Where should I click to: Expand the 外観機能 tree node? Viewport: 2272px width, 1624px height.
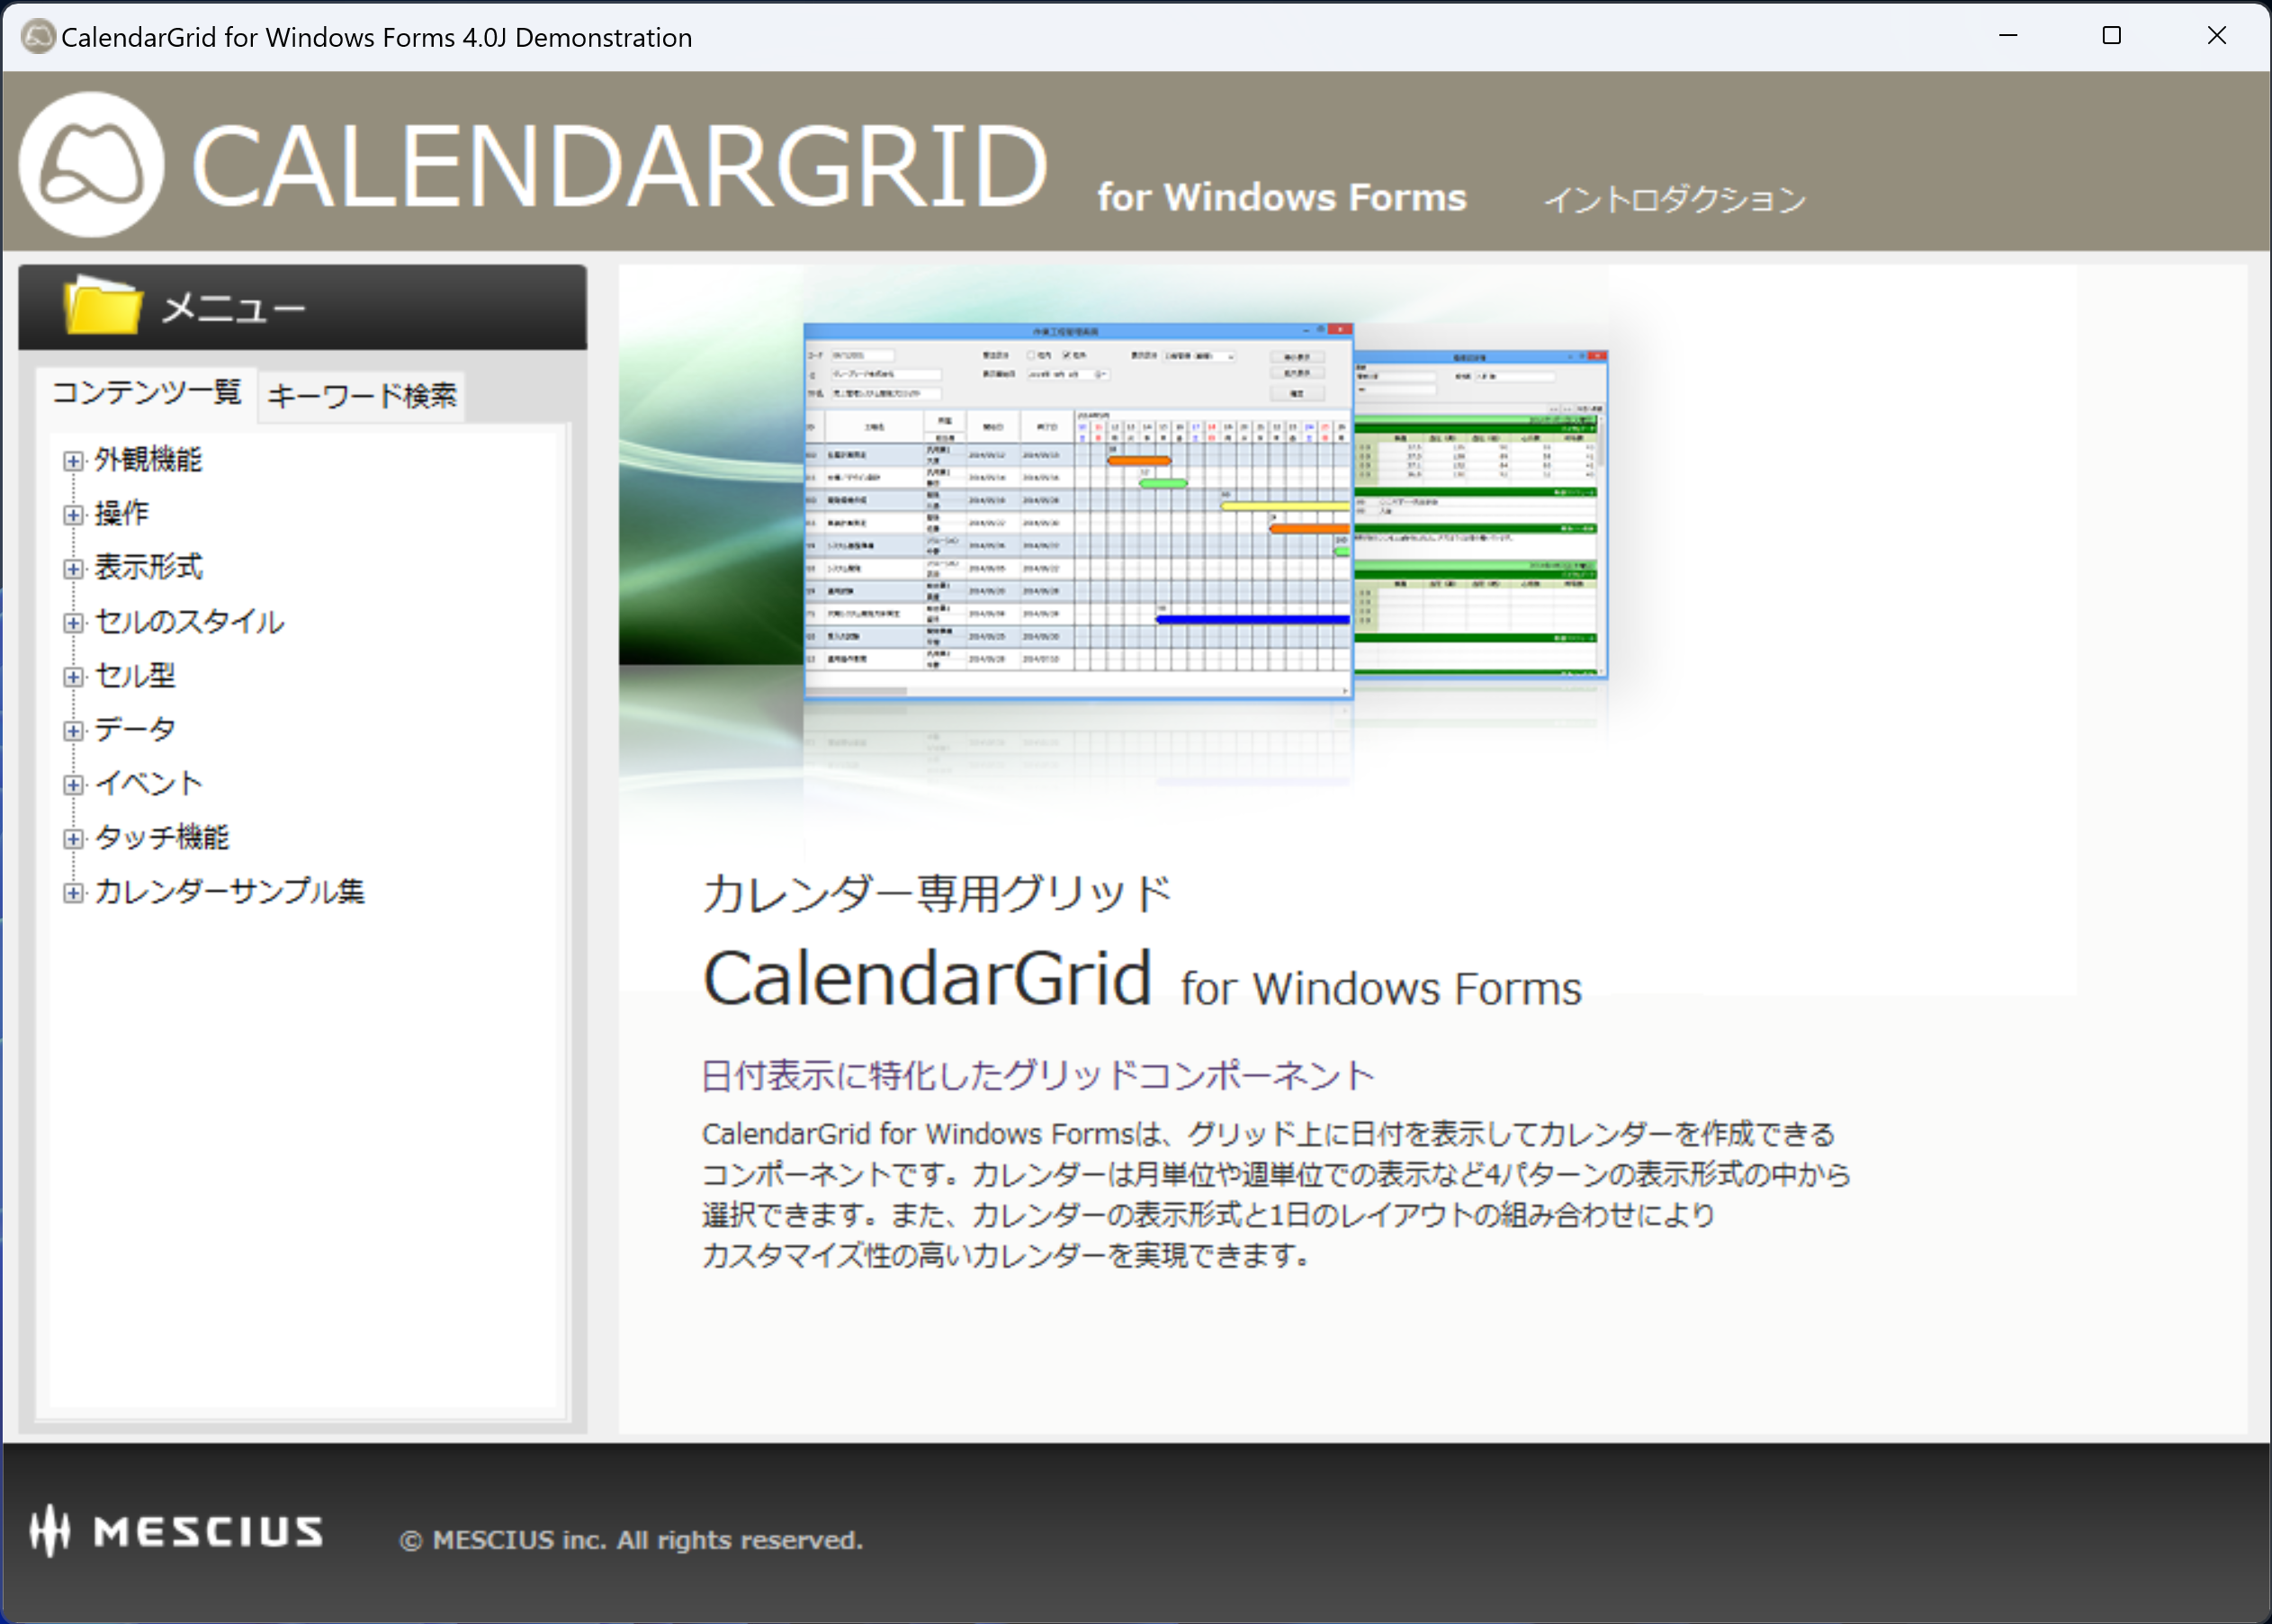click(73, 461)
